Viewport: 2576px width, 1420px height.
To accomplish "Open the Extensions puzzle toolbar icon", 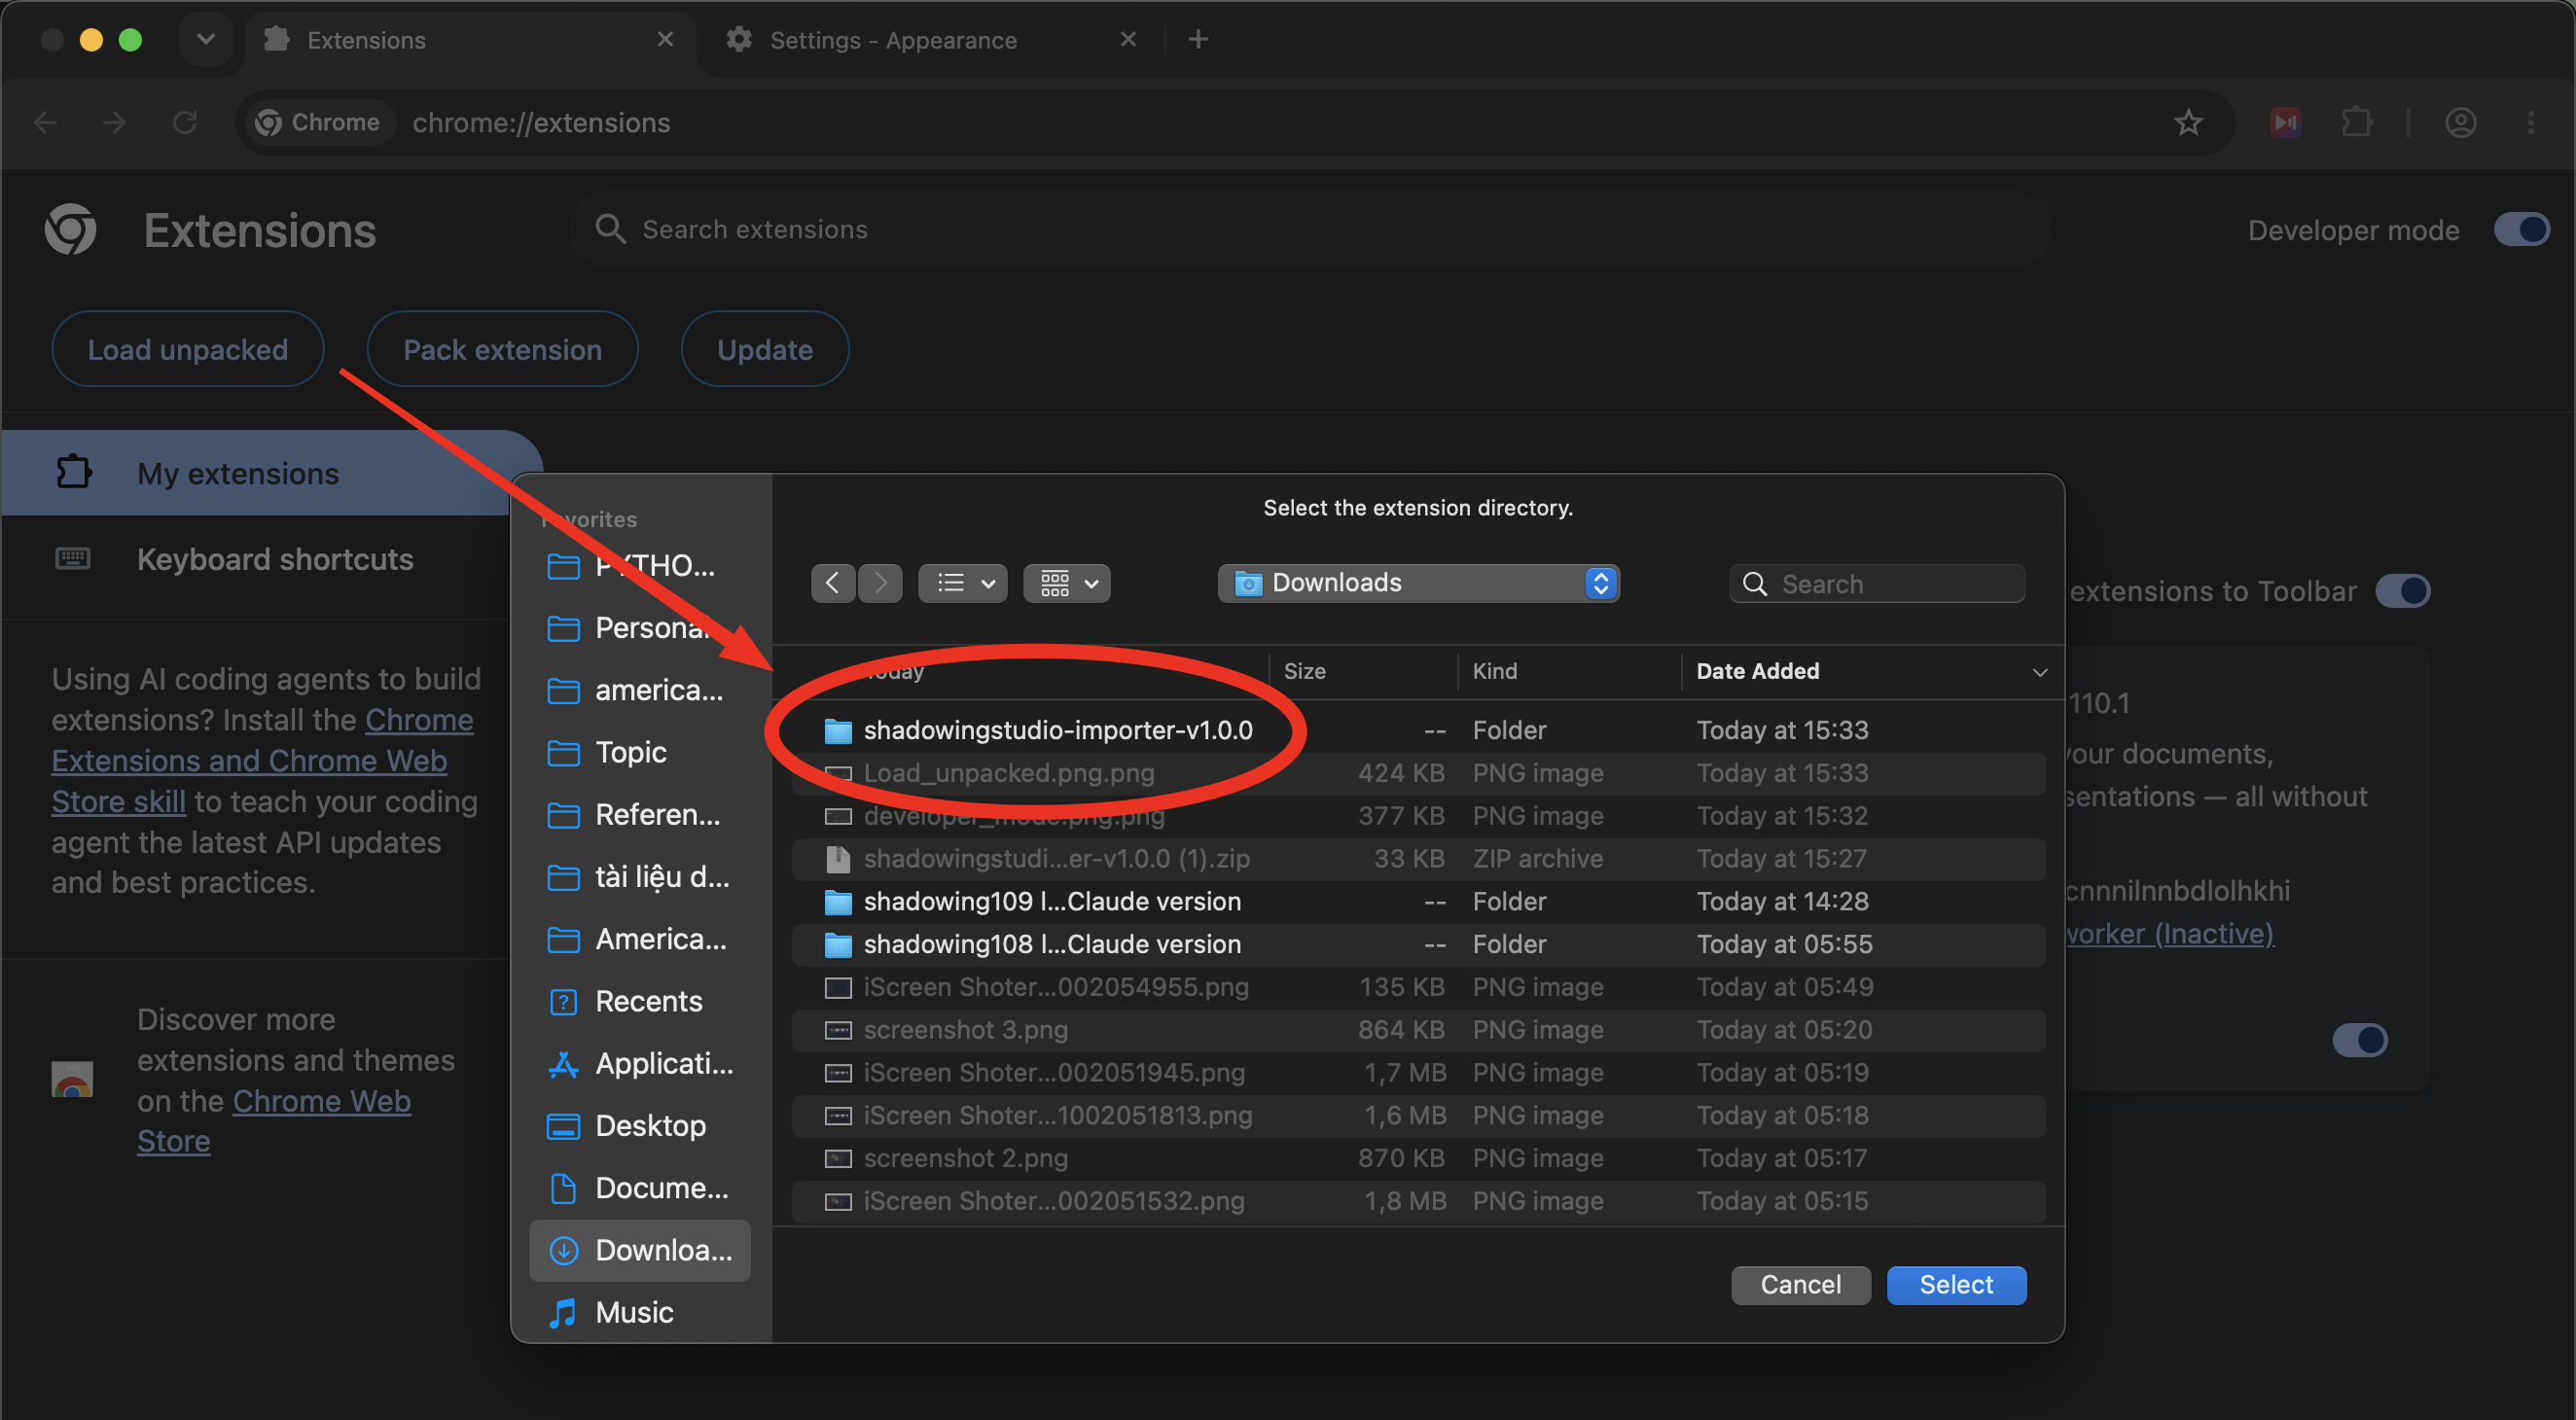I will [2357, 122].
